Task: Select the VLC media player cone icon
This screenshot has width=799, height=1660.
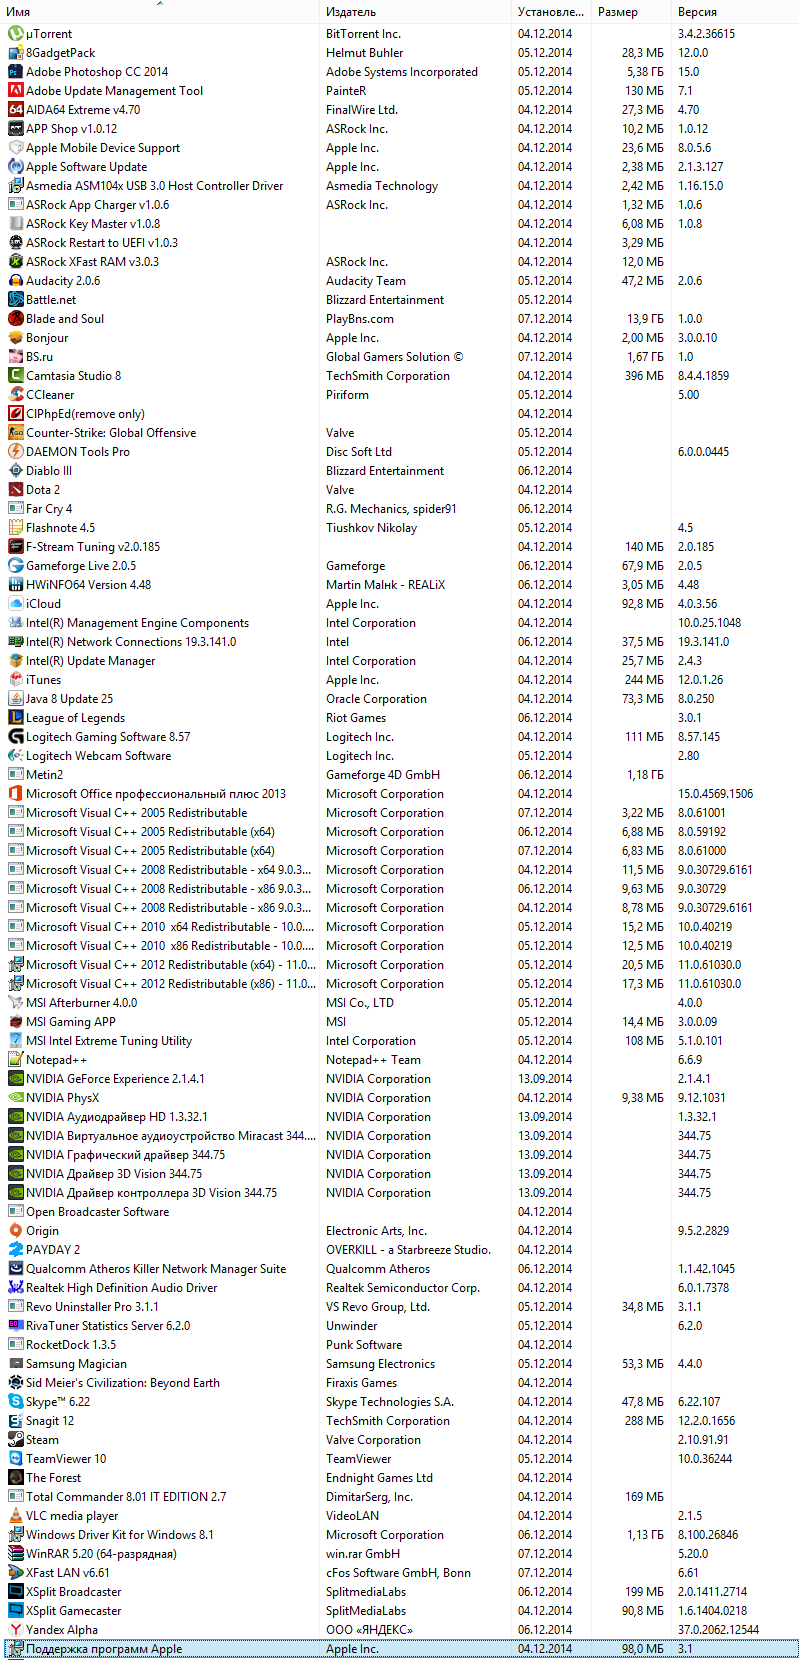Action: pyautogui.click(x=16, y=1515)
